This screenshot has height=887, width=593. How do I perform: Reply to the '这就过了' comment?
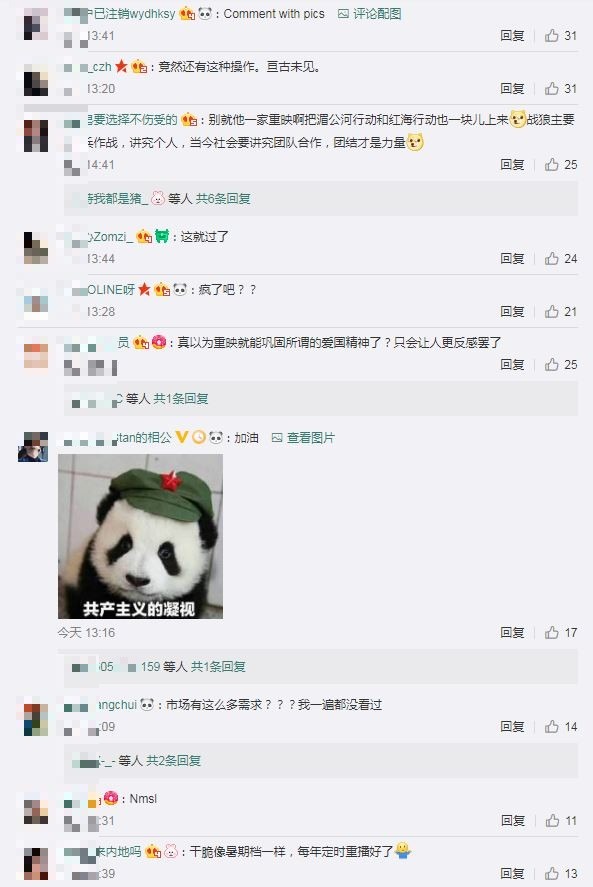(512, 259)
